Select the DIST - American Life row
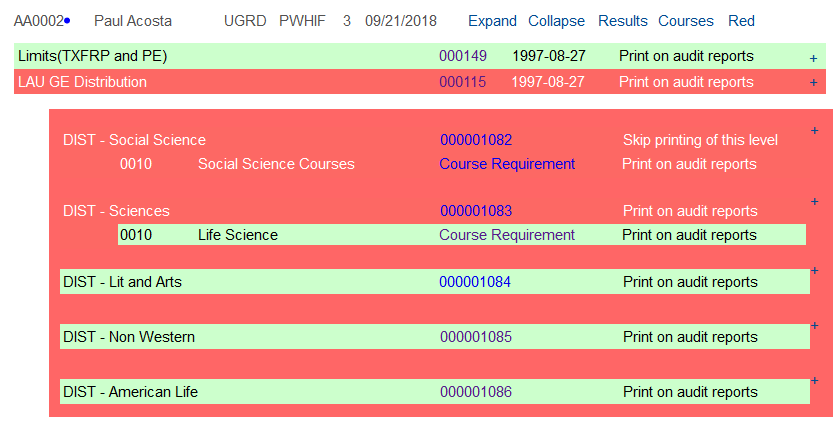This screenshot has width=840, height=422. [x=434, y=391]
